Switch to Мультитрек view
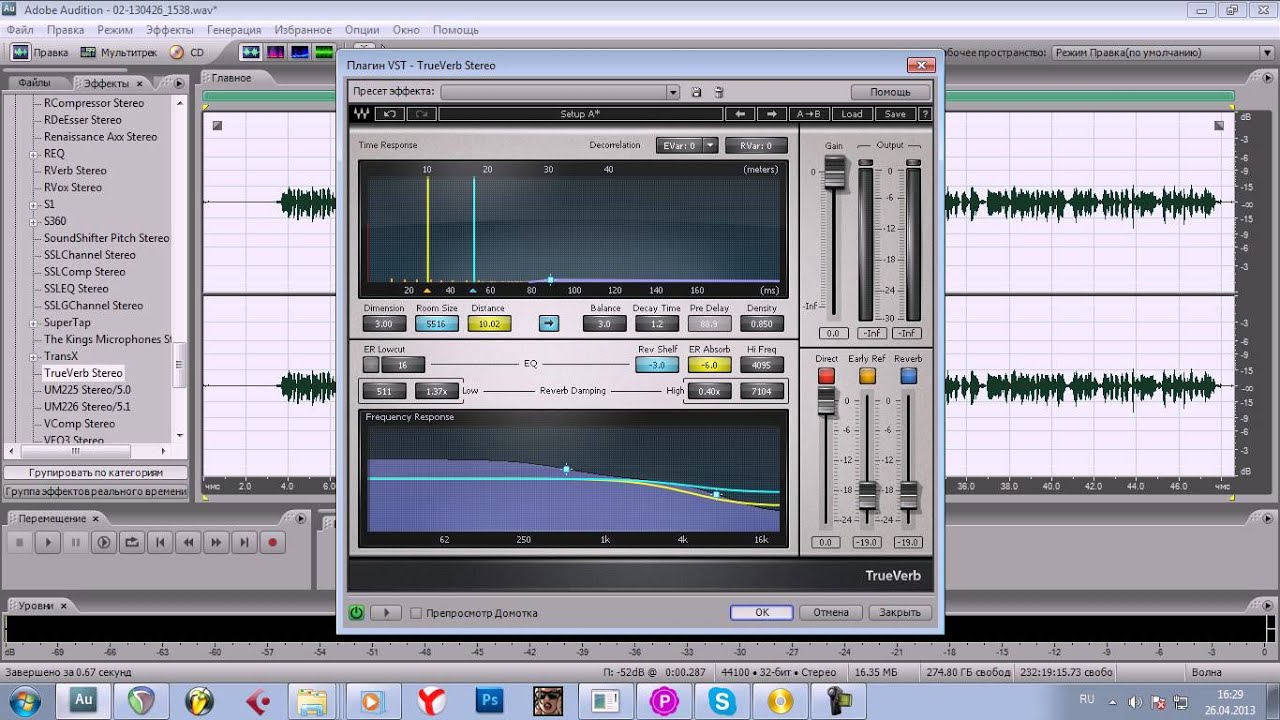Image resolution: width=1280 pixels, height=720 pixels. click(121, 52)
